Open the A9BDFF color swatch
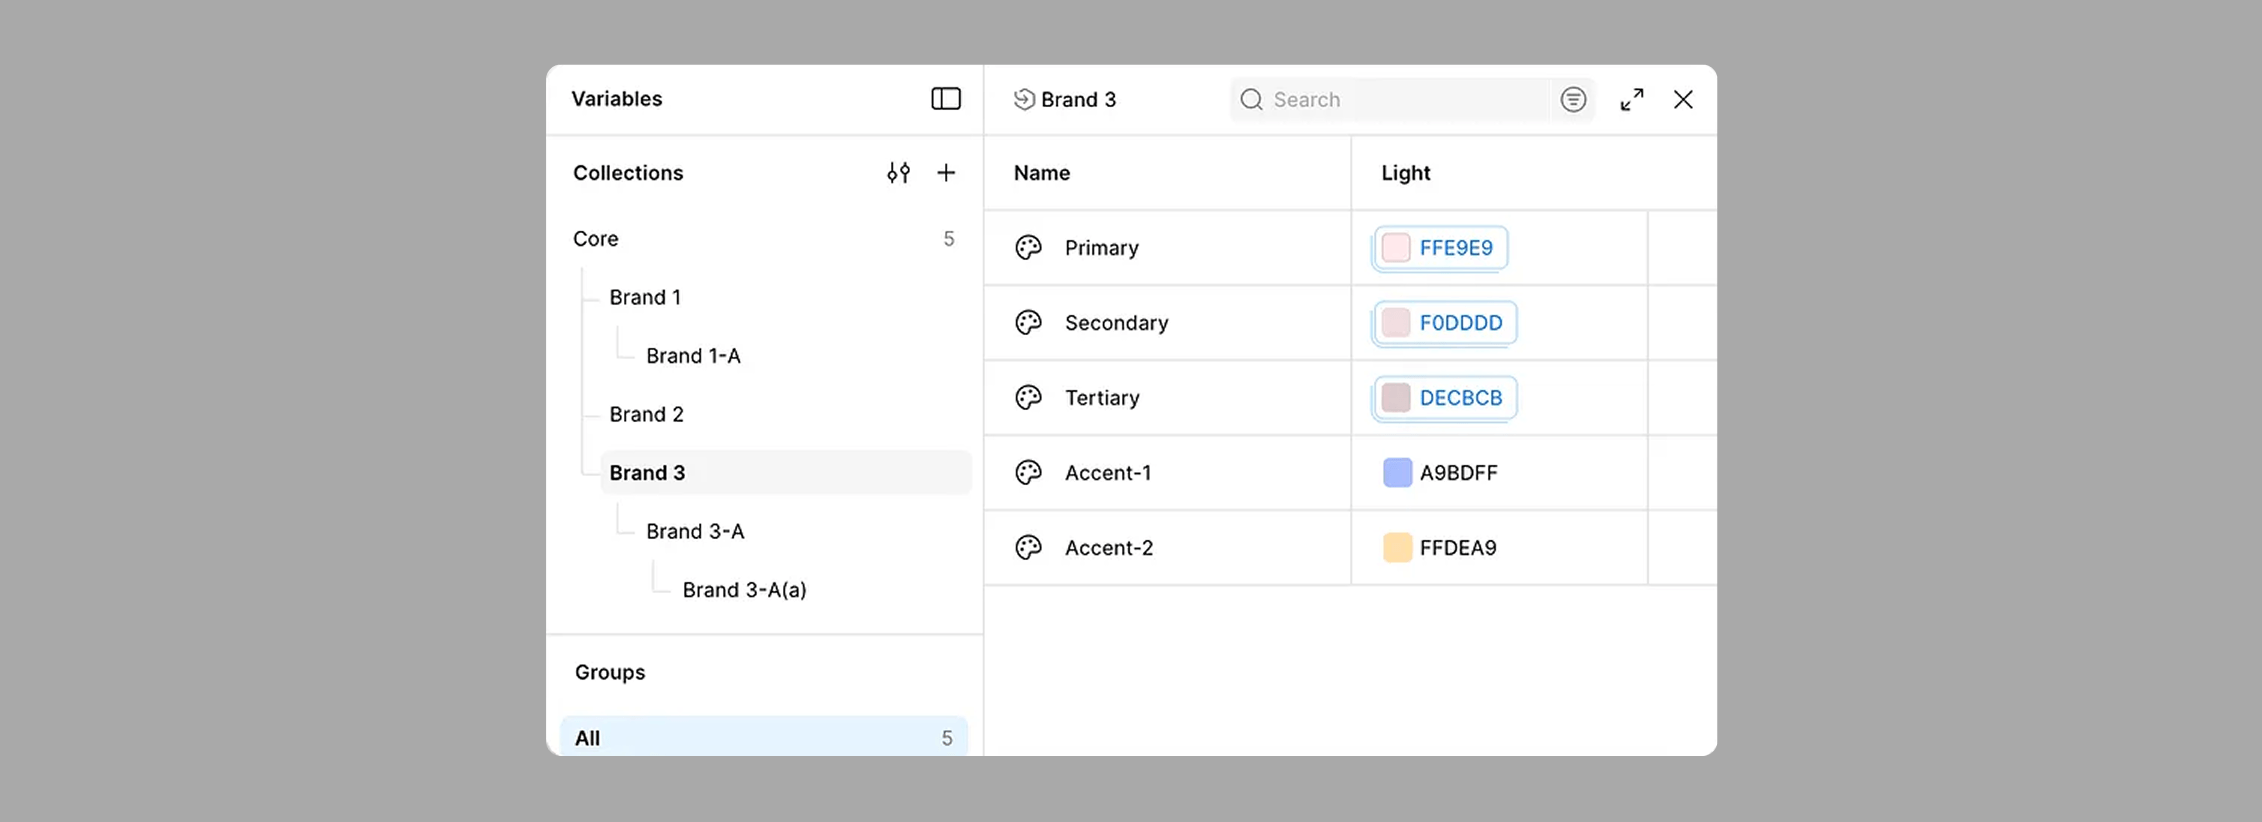 tap(1397, 473)
